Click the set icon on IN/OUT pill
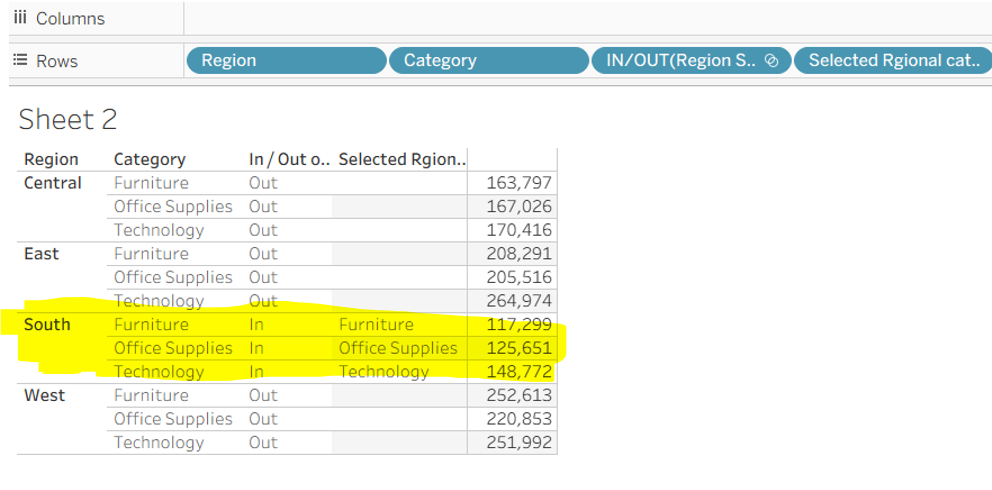This screenshot has width=992, height=490. (771, 61)
